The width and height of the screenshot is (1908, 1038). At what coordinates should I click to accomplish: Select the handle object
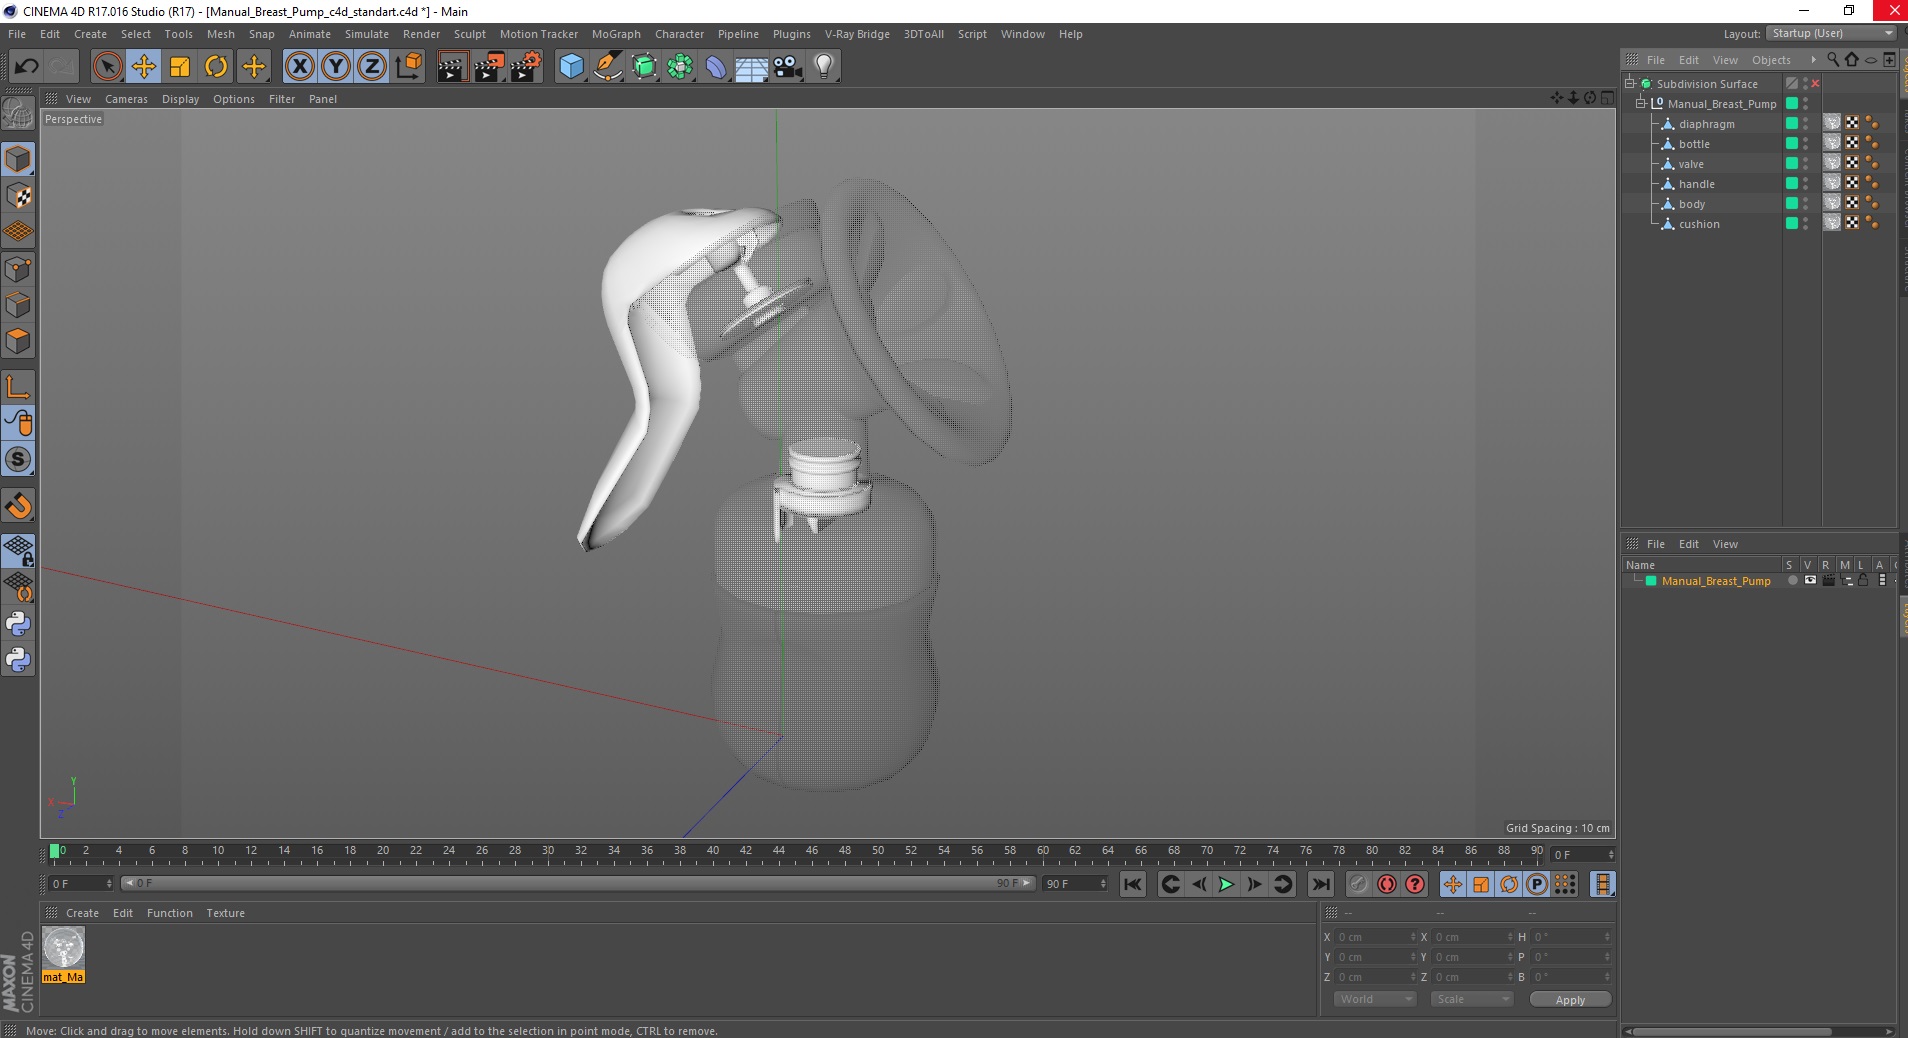(1696, 184)
